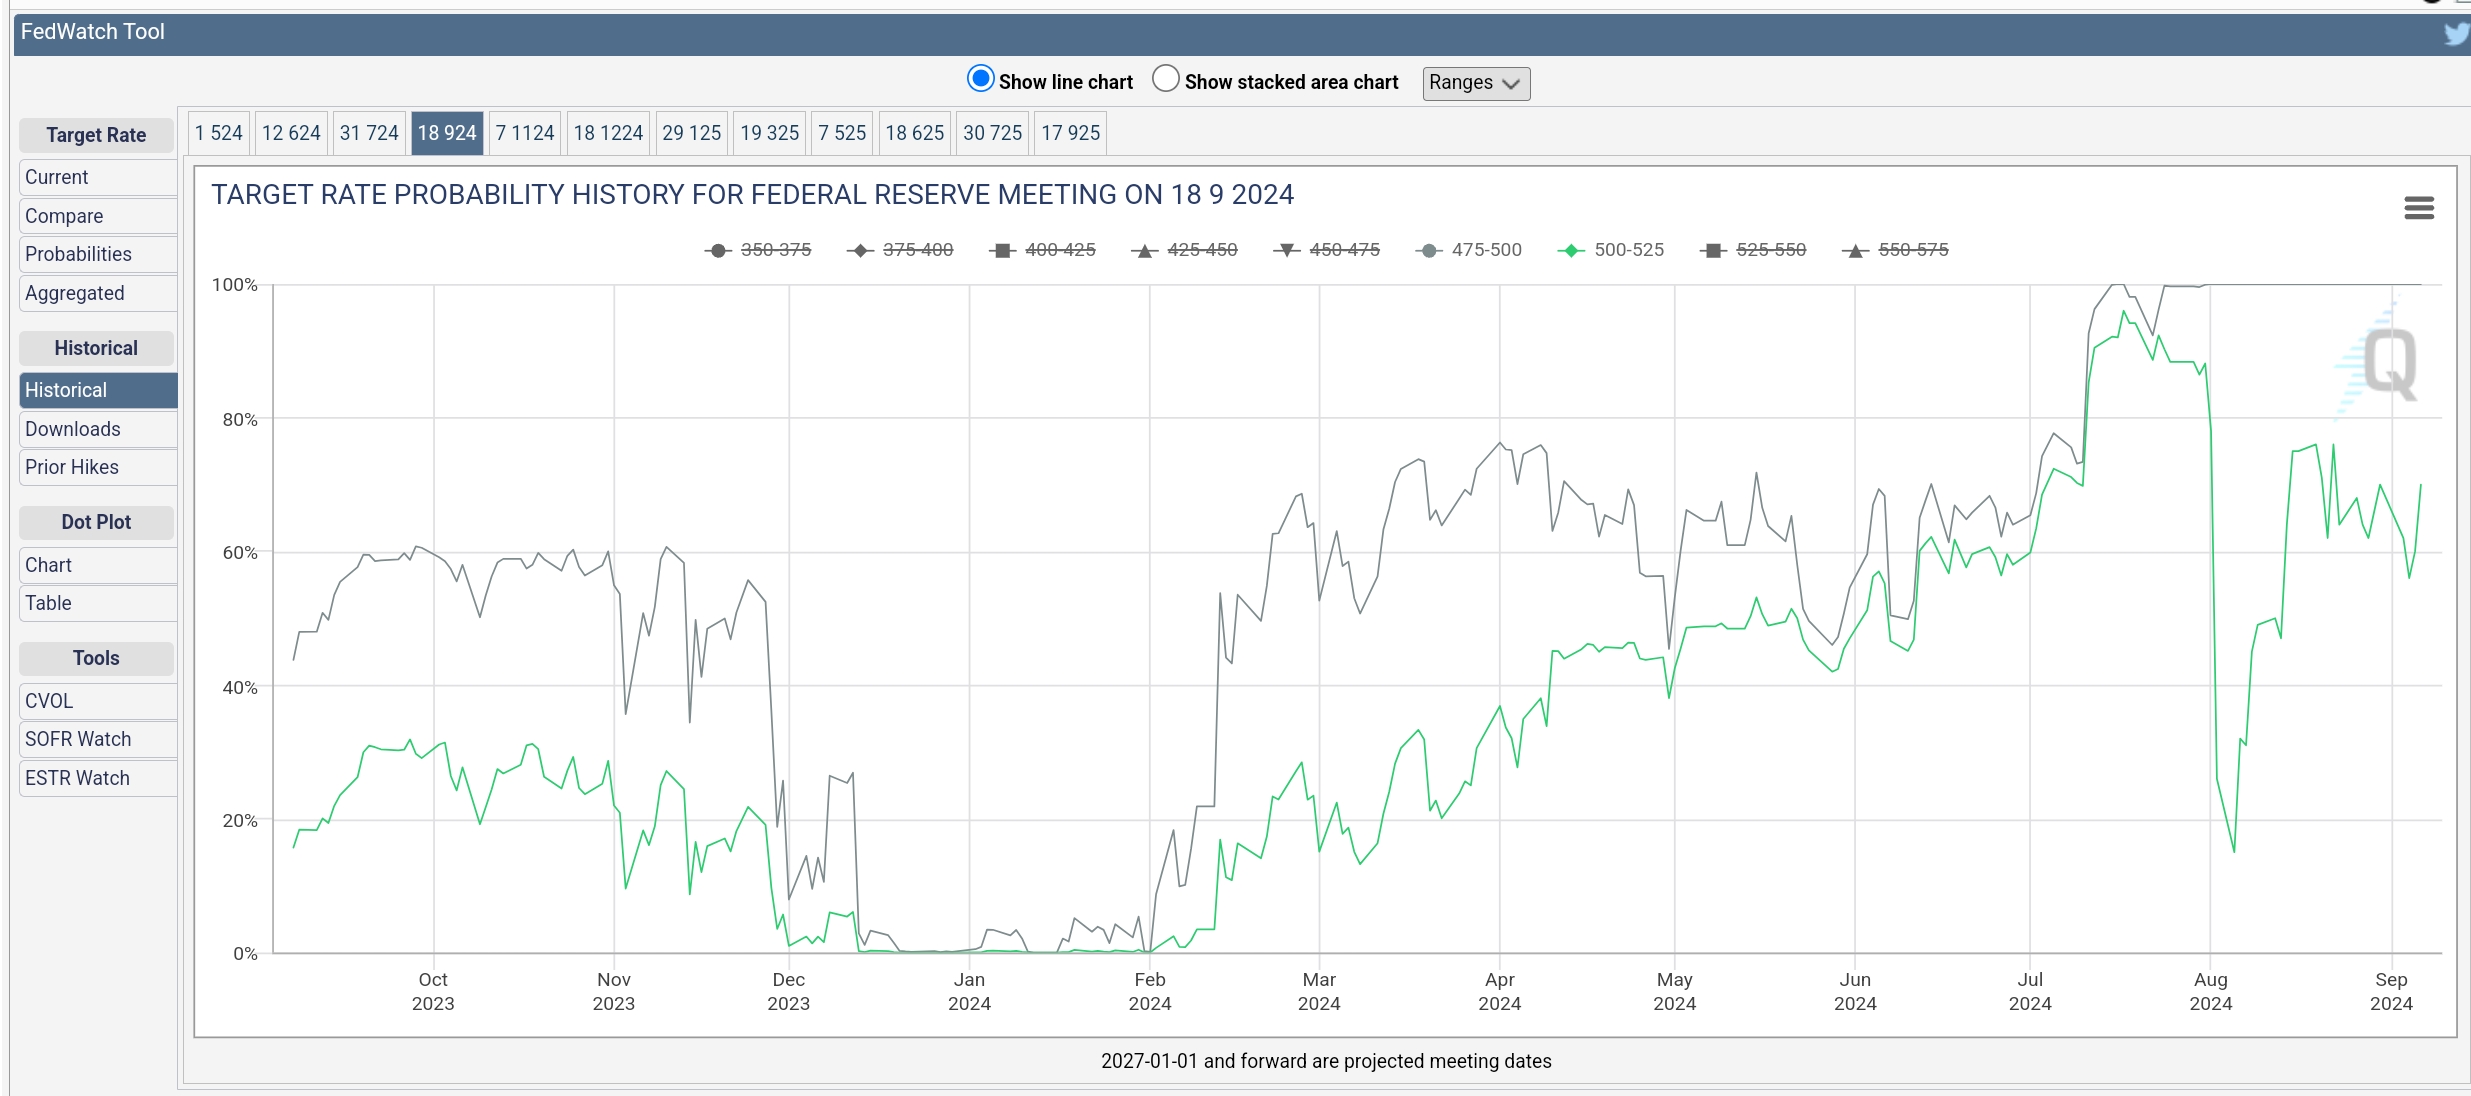Switch to the 7 1124 meeting tab

coord(525,133)
